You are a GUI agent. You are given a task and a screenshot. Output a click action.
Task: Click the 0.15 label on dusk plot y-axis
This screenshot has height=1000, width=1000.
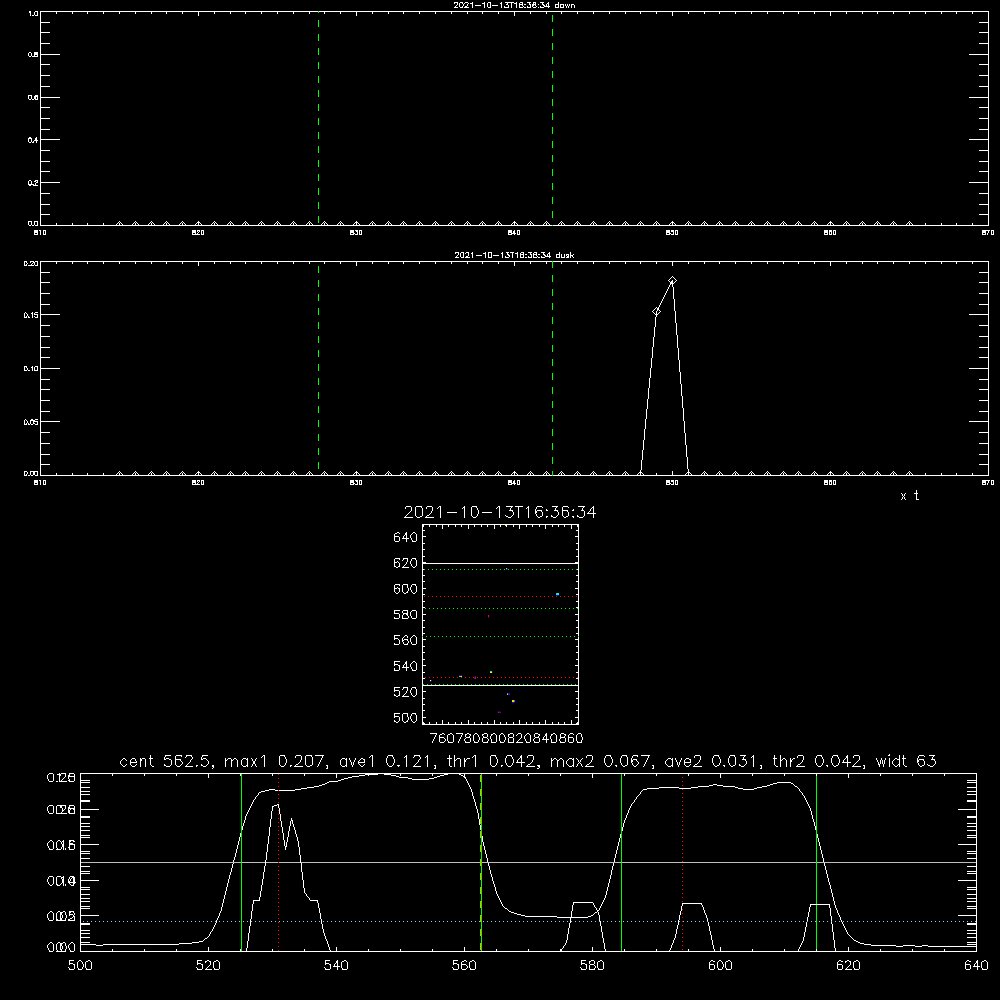pyautogui.click(x=31, y=315)
